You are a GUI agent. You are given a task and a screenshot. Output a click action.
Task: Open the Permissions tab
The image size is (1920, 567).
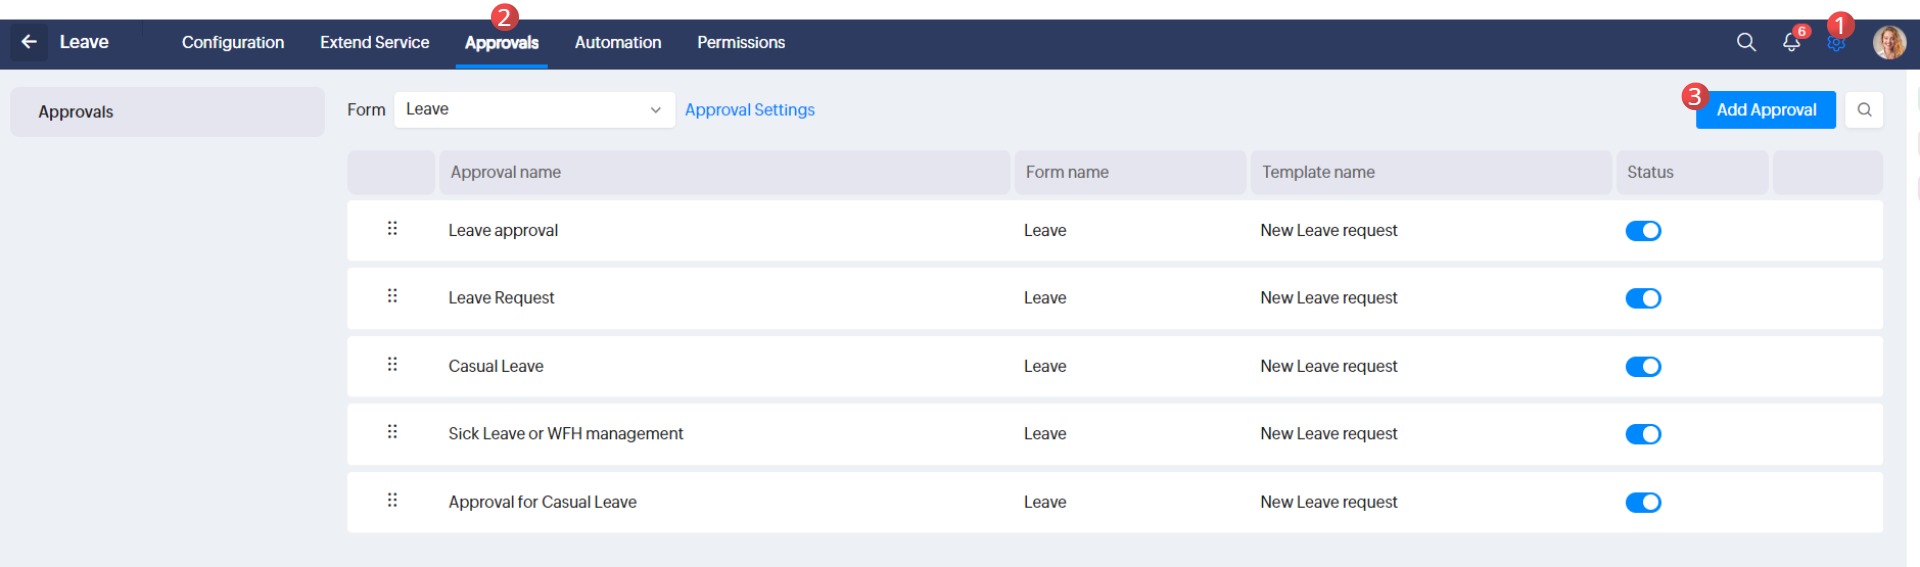741,42
